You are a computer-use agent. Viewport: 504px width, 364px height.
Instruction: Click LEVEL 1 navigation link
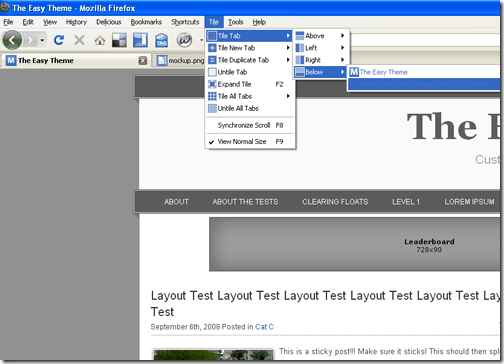coord(406,202)
